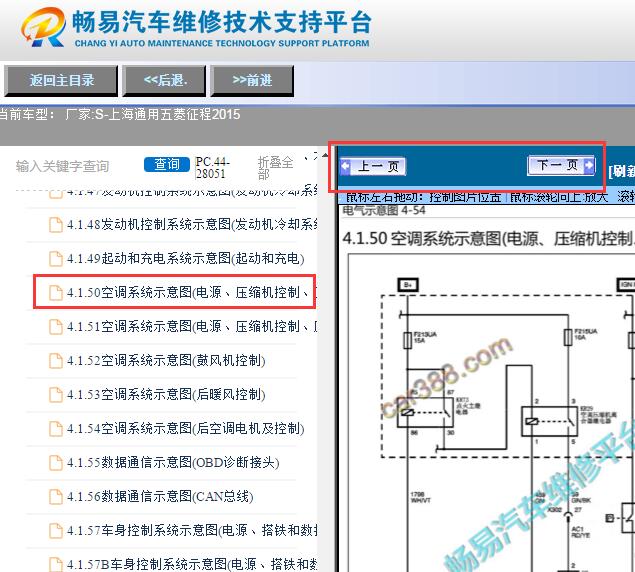Viewport: 635px width, 572px height.
Task: Click the document icon beside 4.1.56 CAN总线
Action: pyautogui.click(x=55, y=497)
